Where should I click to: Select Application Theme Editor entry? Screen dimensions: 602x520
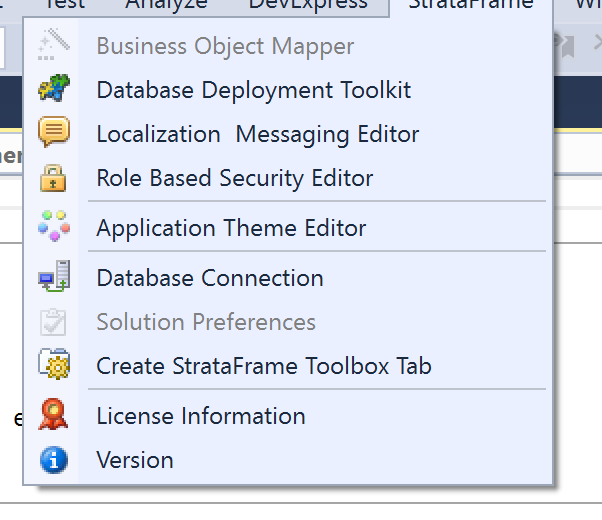click(x=231, y=228)
